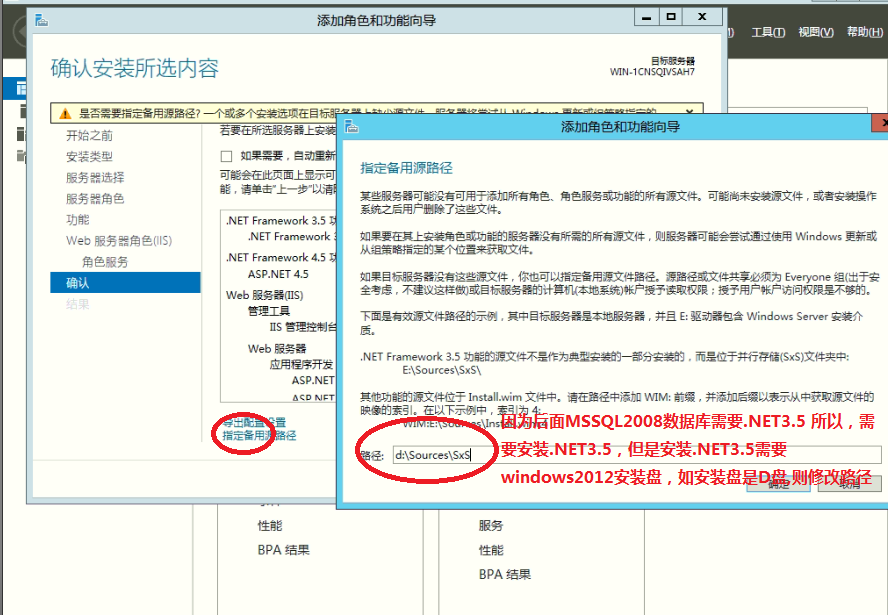Click the yellow warning triangle icon
Screen dimensions: 888x615
coord(65,114)
